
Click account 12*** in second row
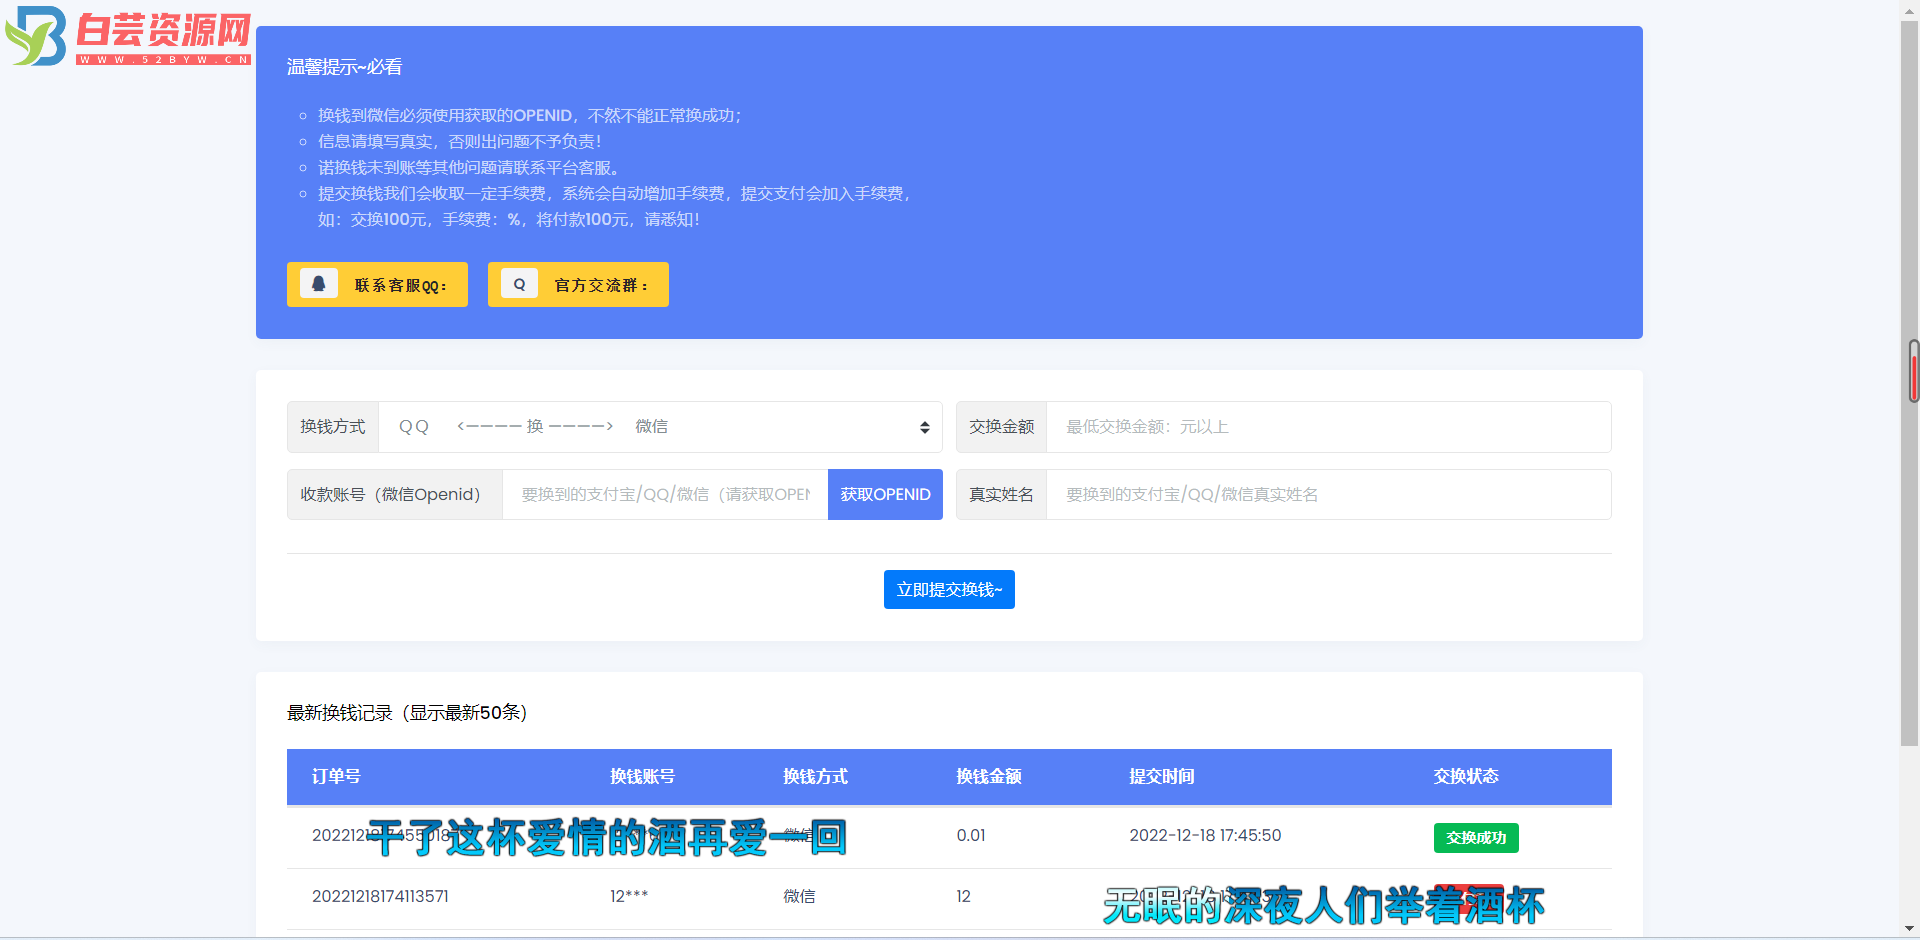(x=629, y=897)
